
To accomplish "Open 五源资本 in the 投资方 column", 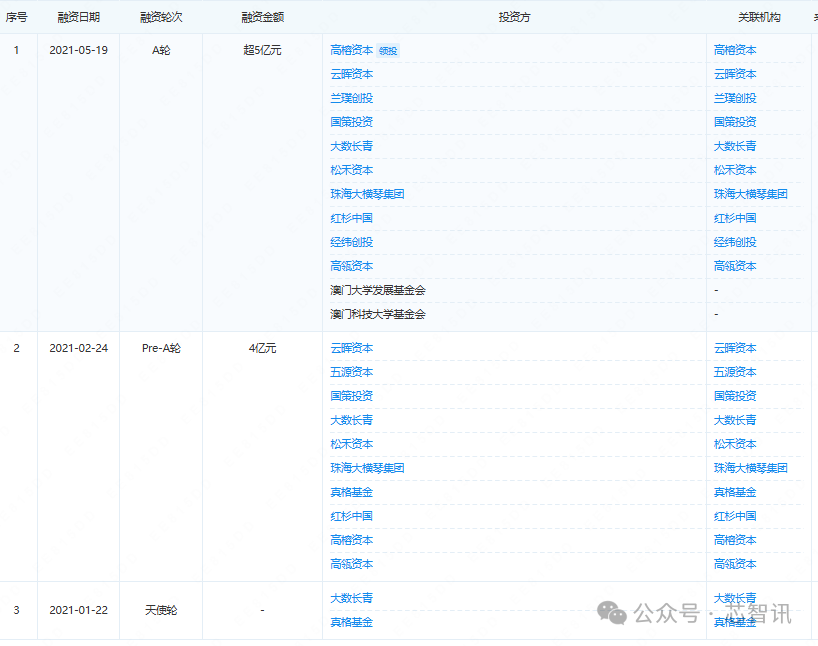I will [352, 372].
